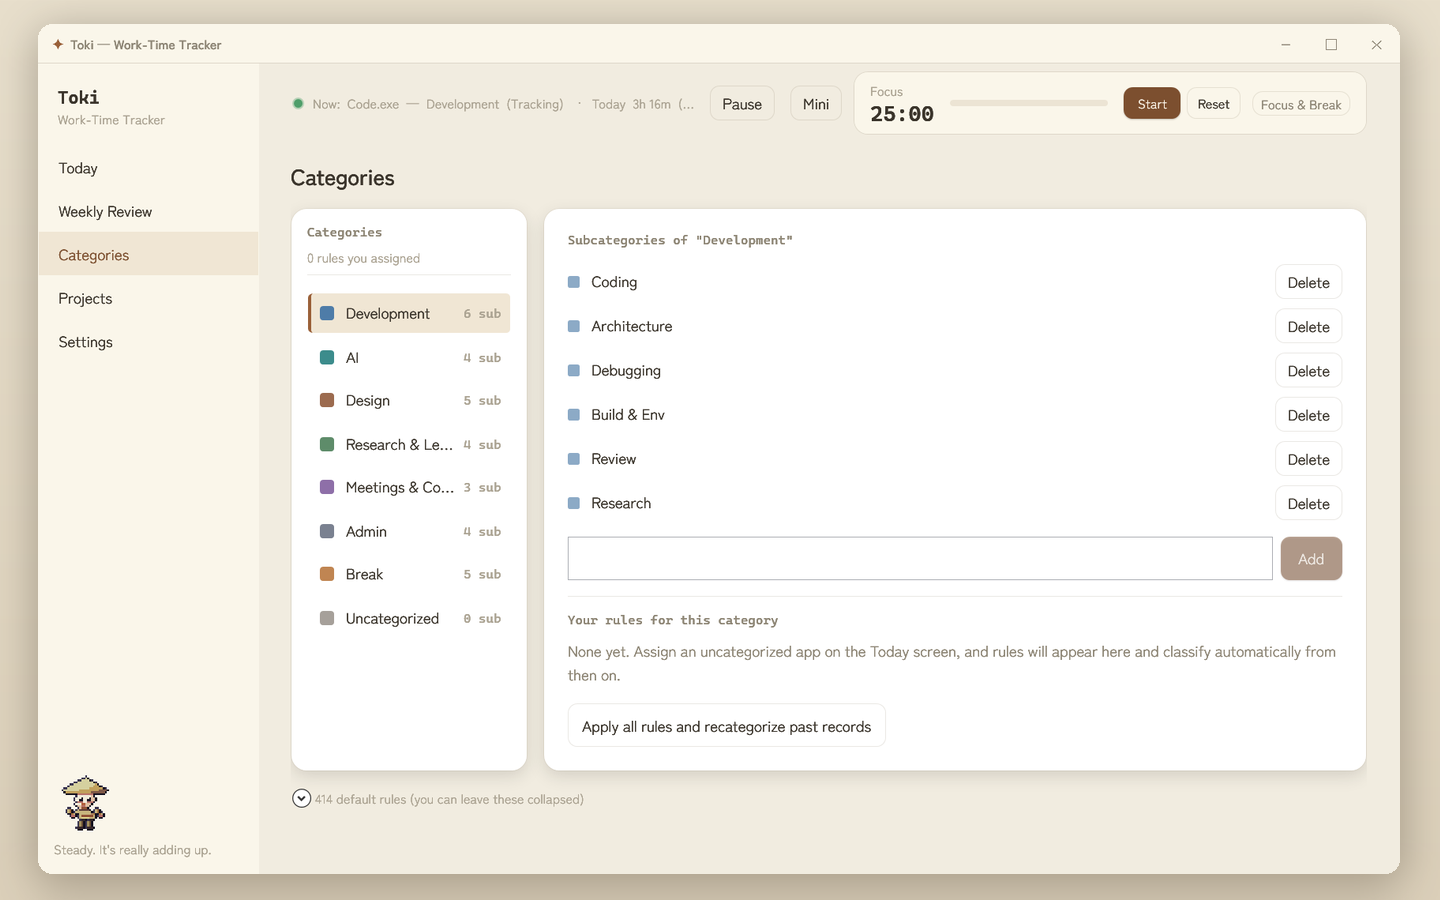
Task: Select the Research & Le... category
Action: pos(409,444)
